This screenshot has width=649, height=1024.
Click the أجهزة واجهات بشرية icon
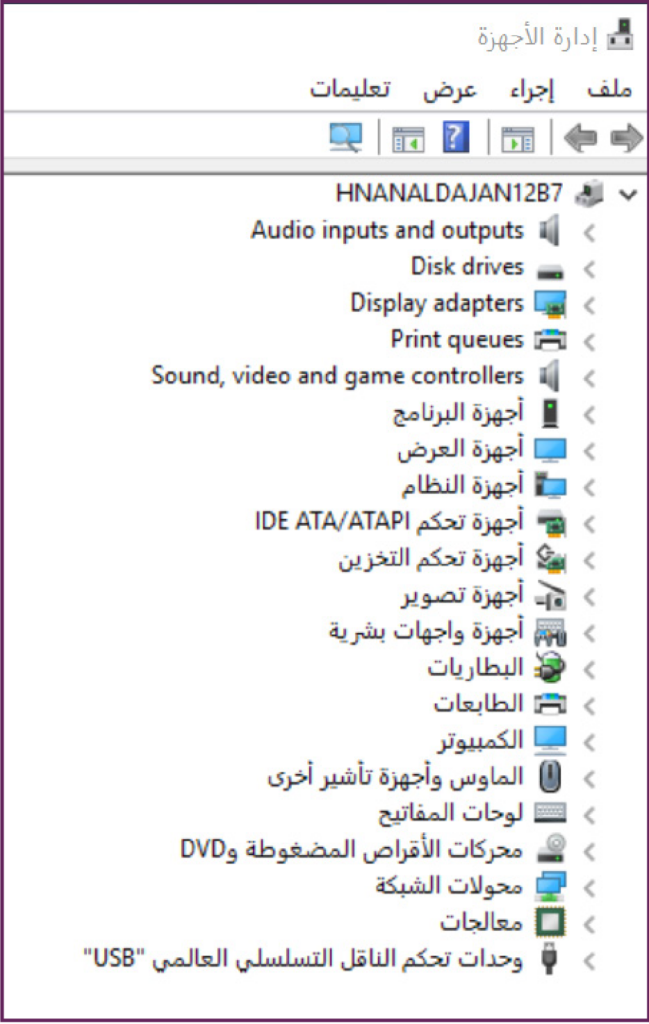click(x=550, y=632)
